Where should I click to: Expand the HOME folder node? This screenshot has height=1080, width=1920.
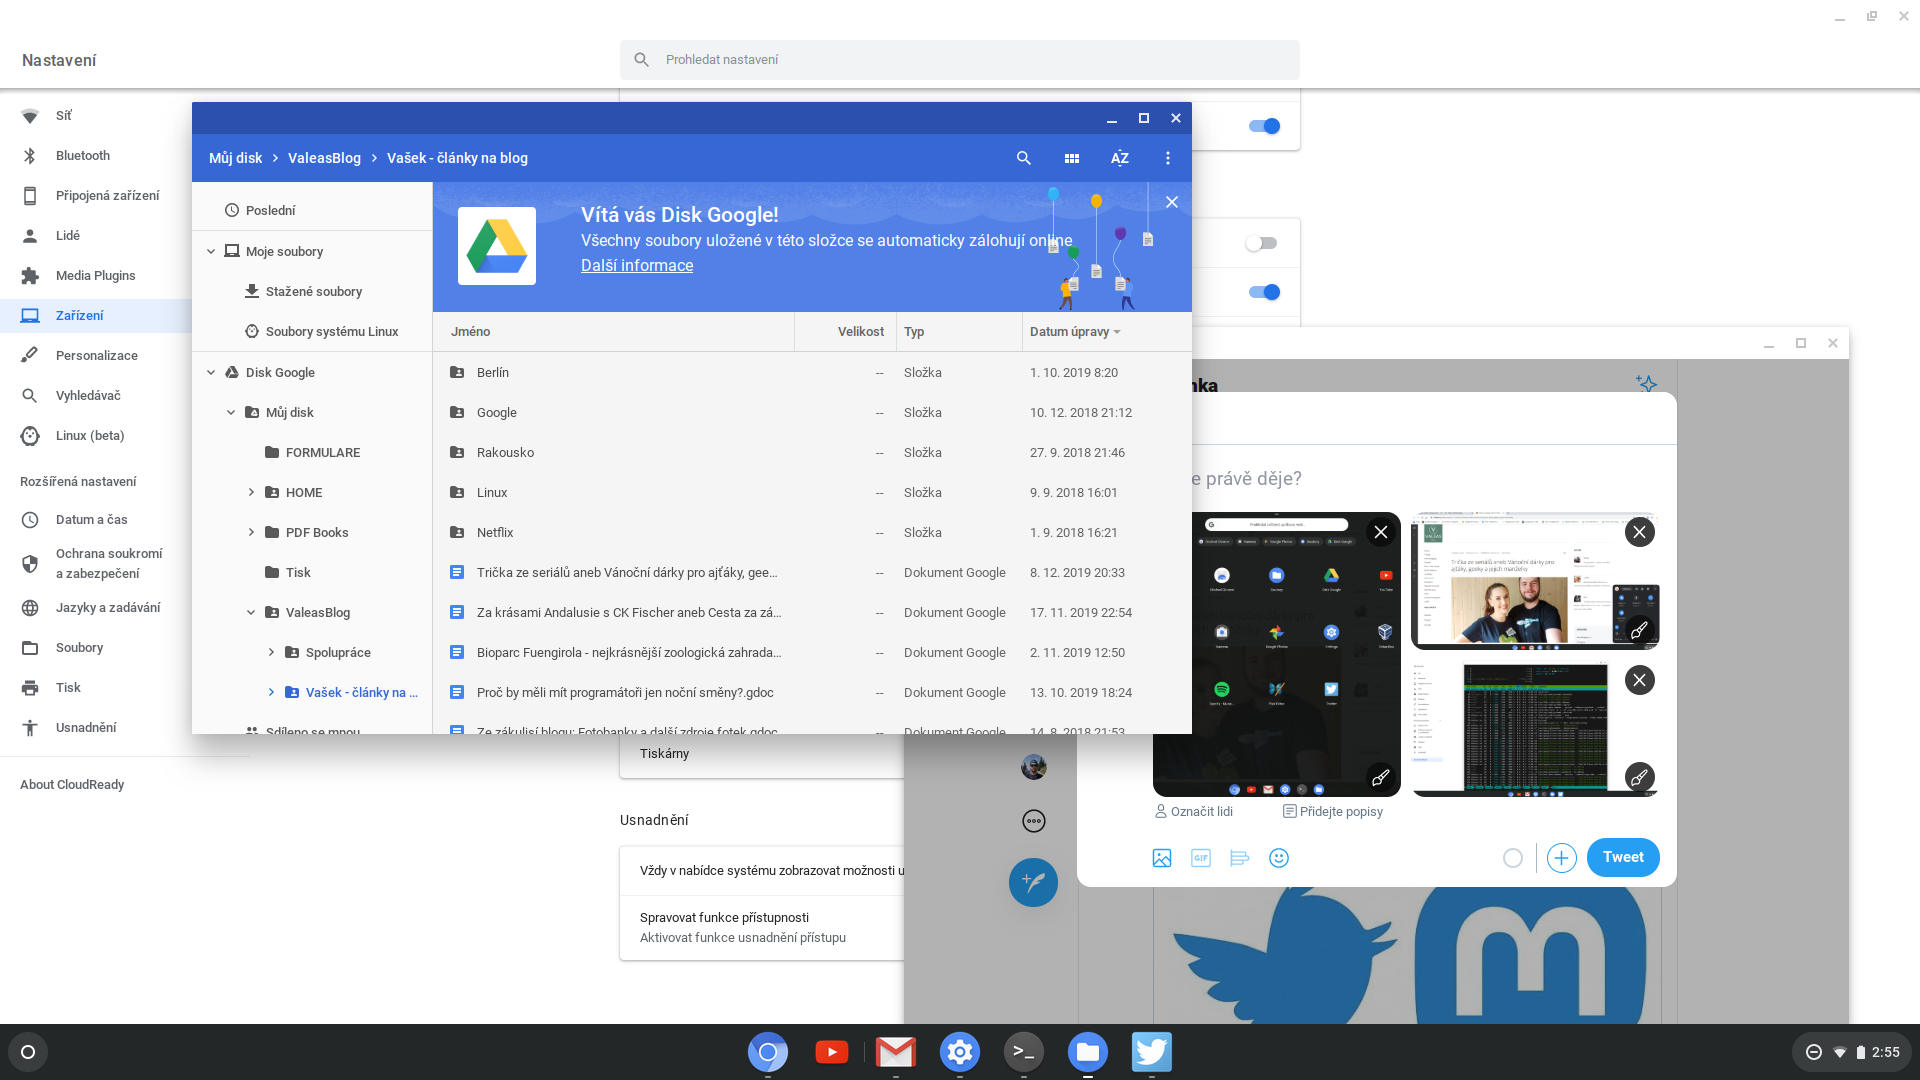pos(251,492)
